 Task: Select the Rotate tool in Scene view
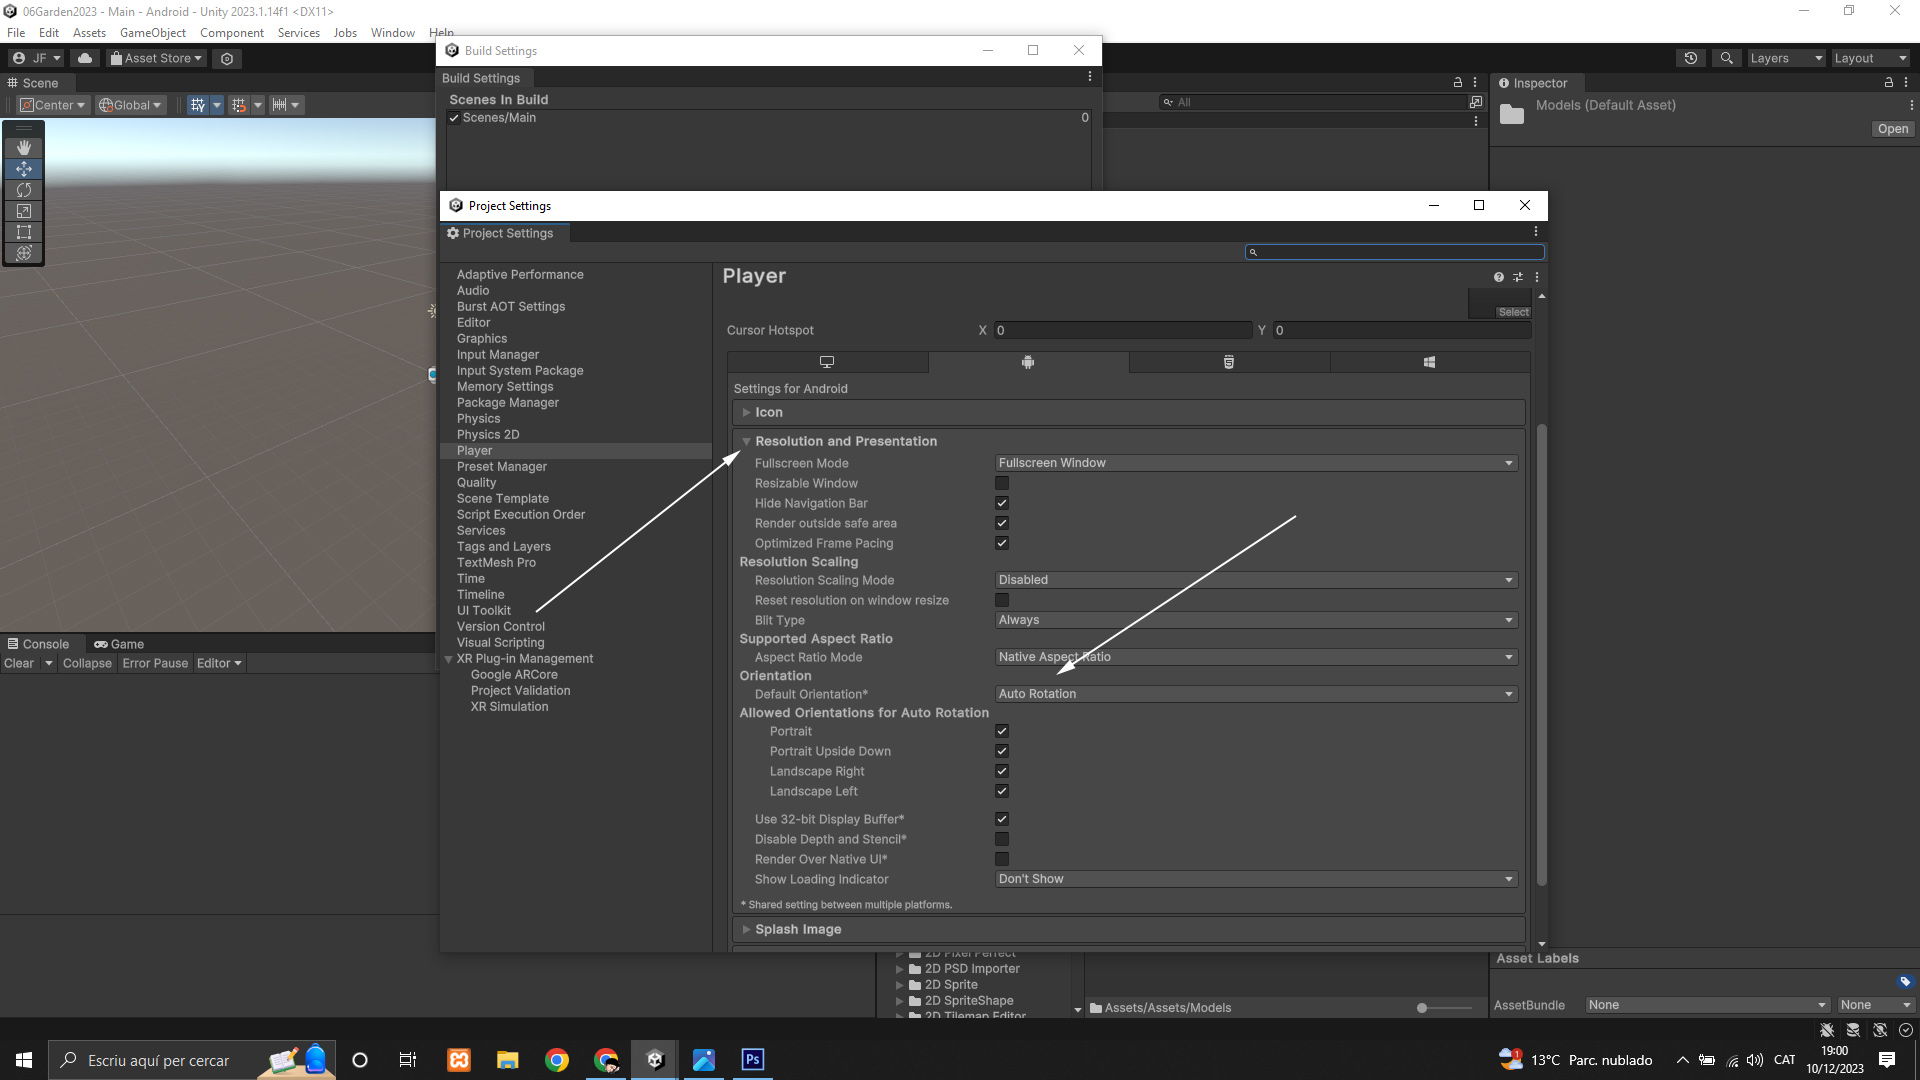click(x=24, y=190)
